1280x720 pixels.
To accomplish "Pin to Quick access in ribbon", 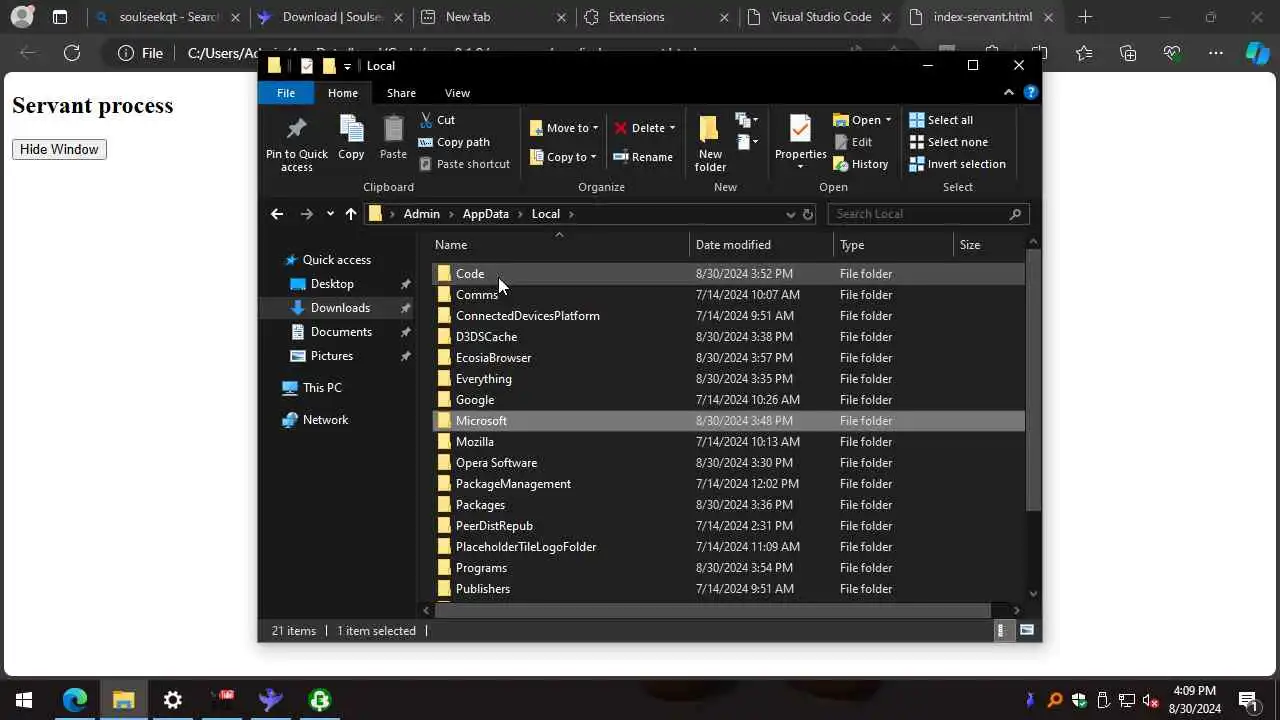I will point(296,145).
